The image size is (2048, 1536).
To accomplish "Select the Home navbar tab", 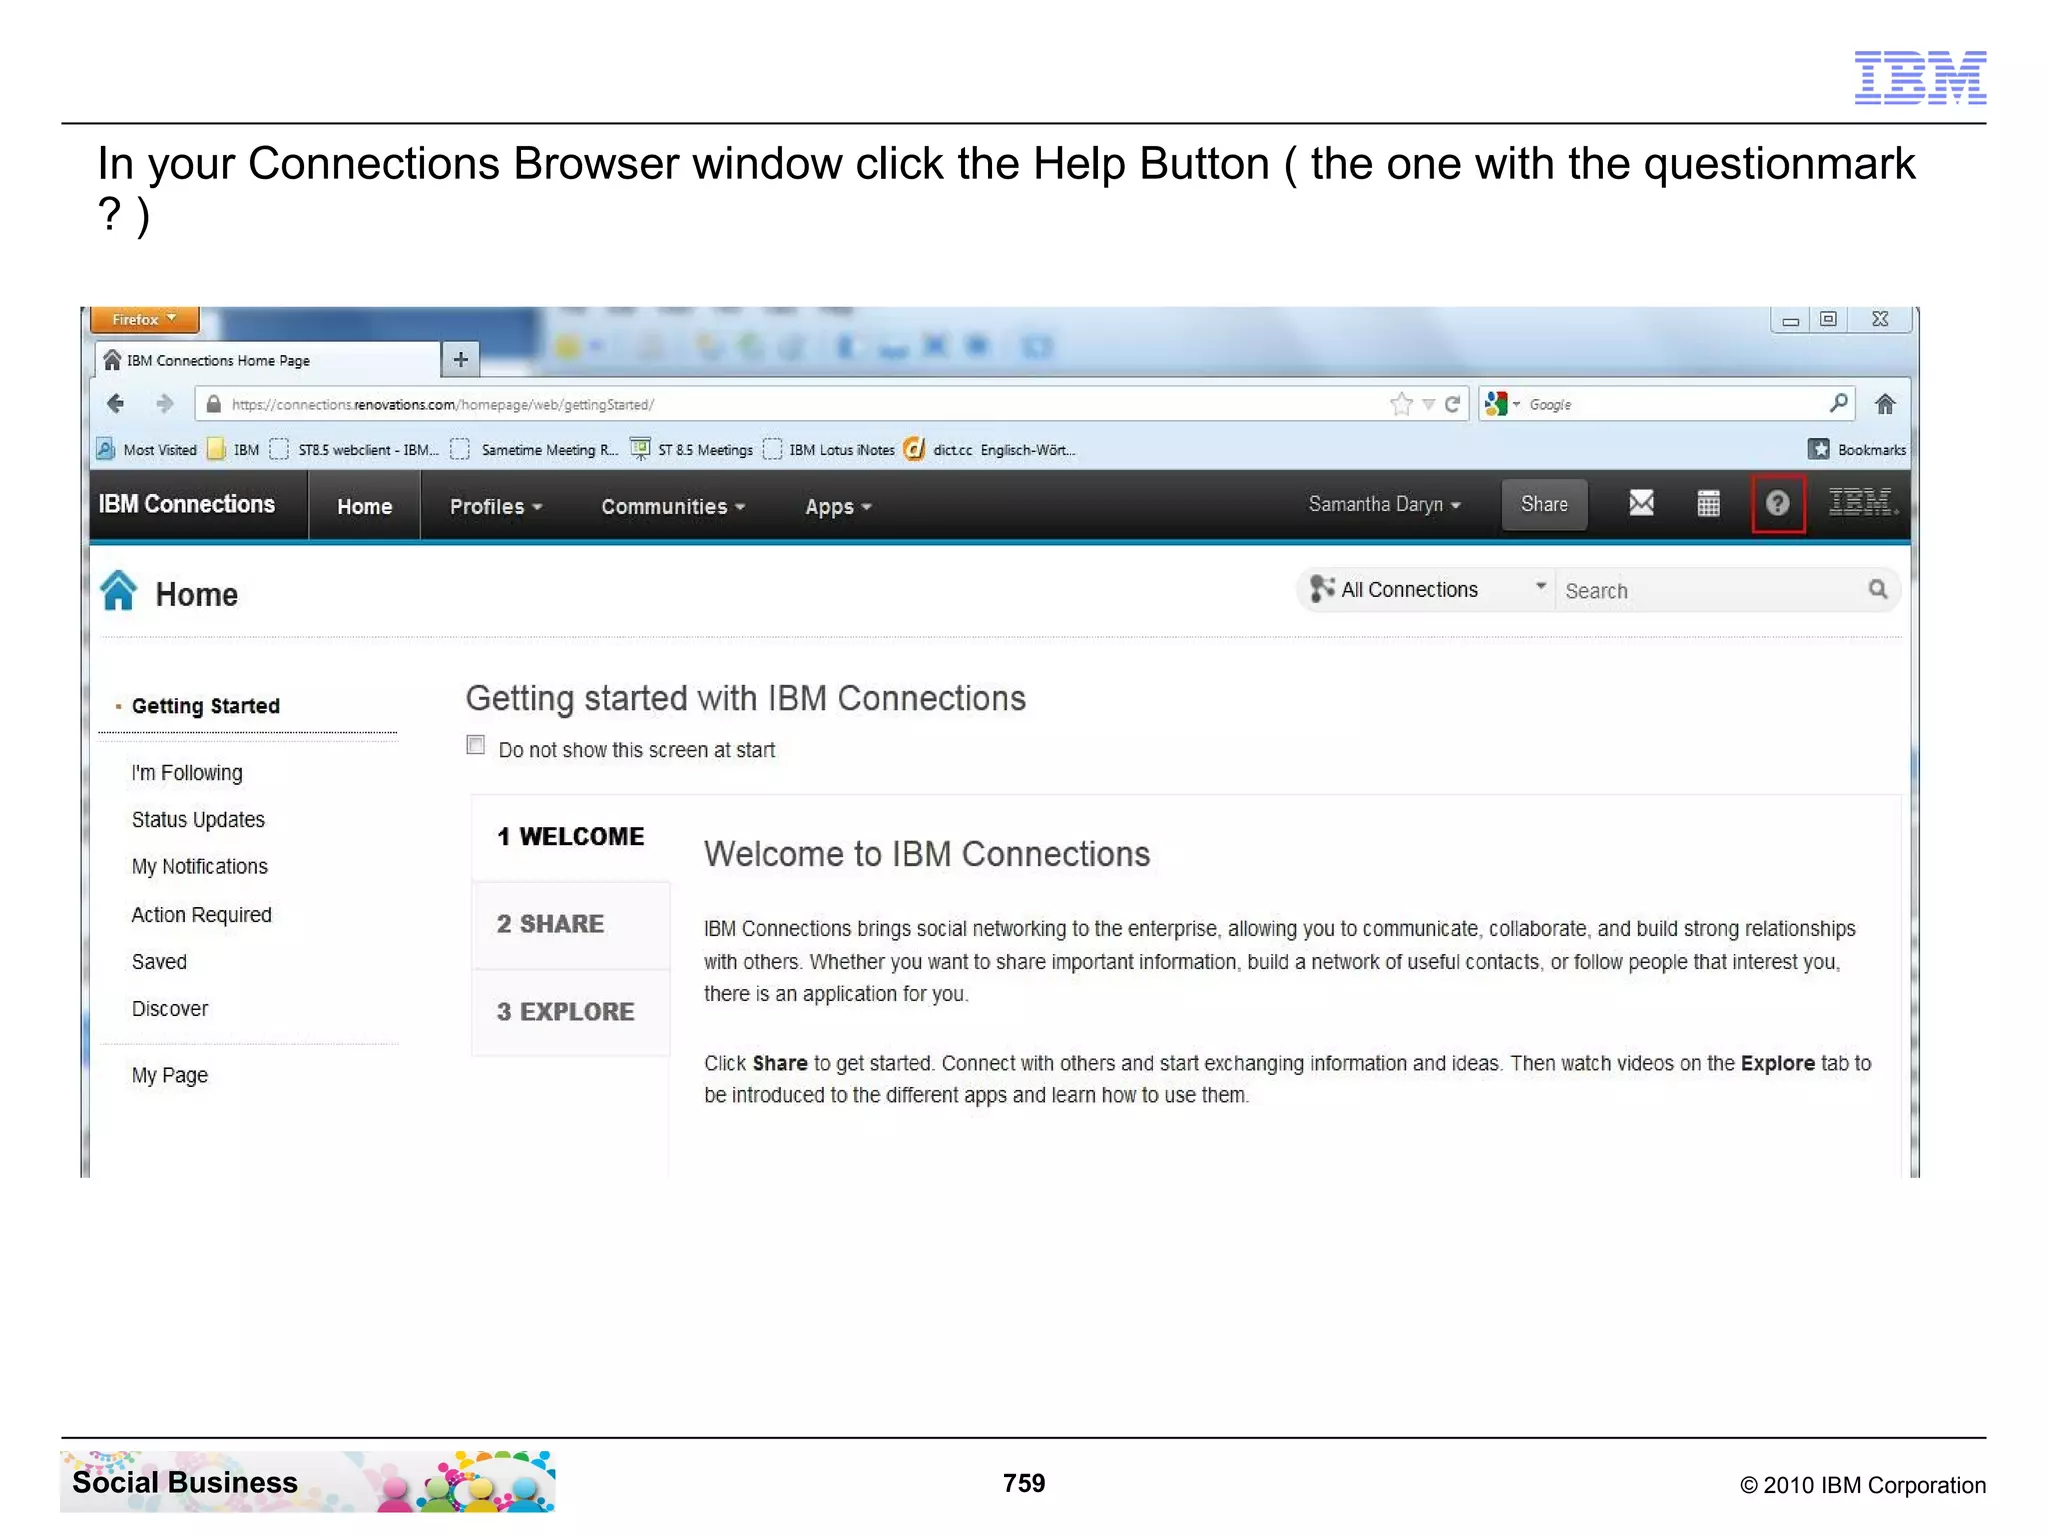I will [x=364, y=506].
